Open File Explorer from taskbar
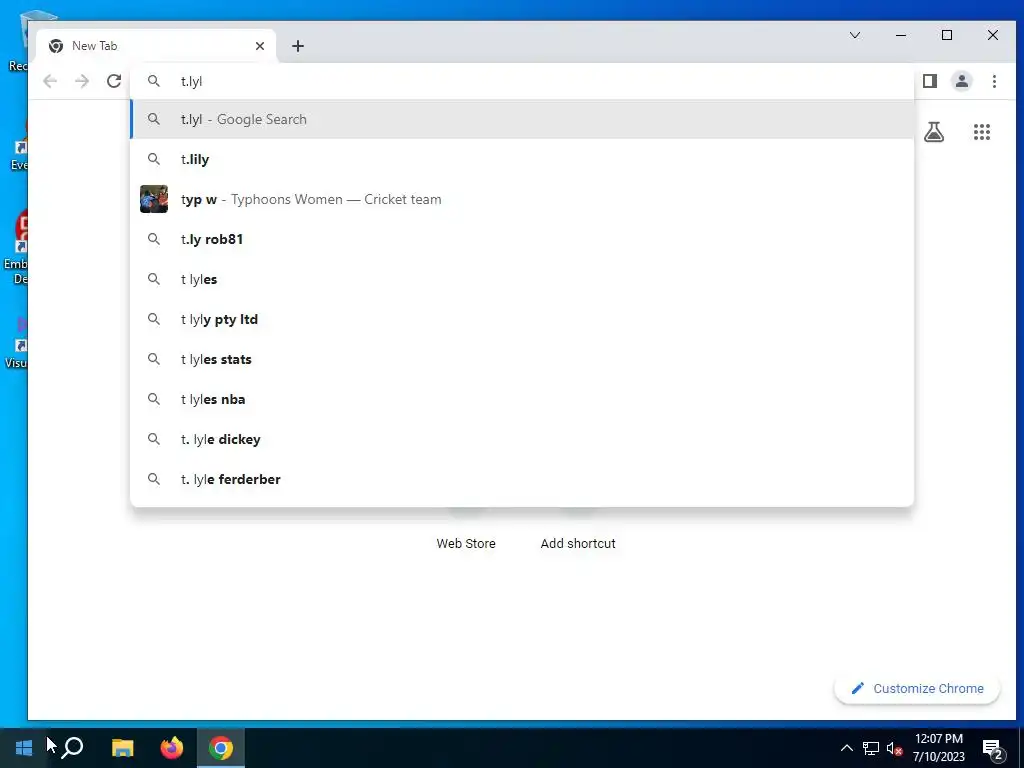The height and width of the screenshot is (768, 1024). click(122, 748)
